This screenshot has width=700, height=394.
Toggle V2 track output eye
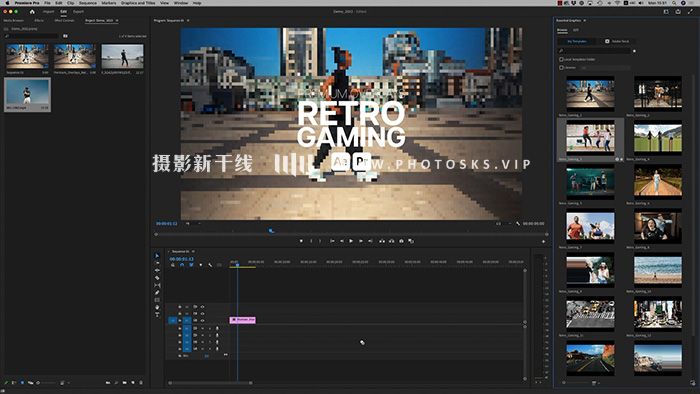(x=202, y=314)
